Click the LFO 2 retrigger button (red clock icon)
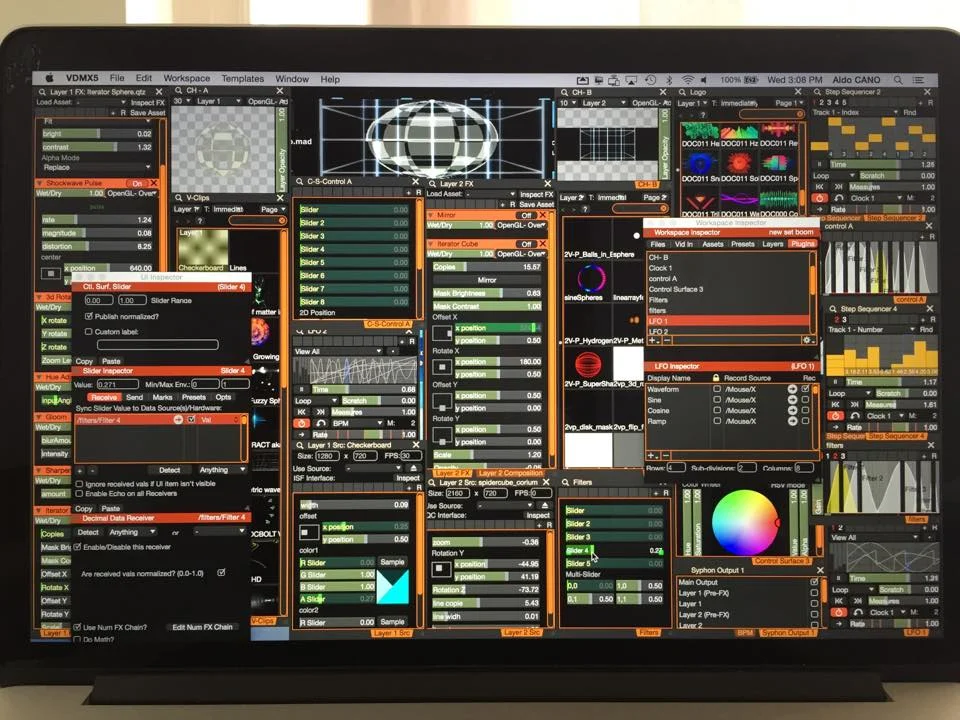This screenshot has height=720, width=960. click(301, 423)
